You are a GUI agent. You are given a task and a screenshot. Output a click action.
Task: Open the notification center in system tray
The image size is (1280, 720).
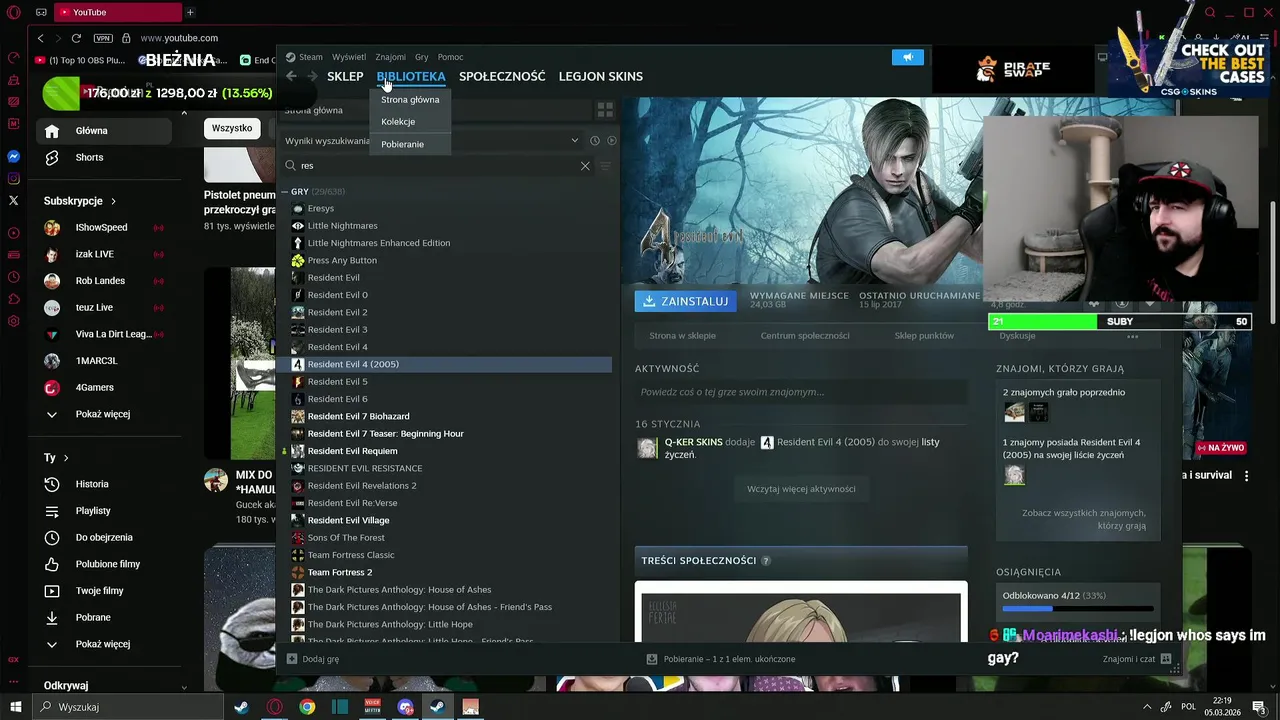(1258, 707)
